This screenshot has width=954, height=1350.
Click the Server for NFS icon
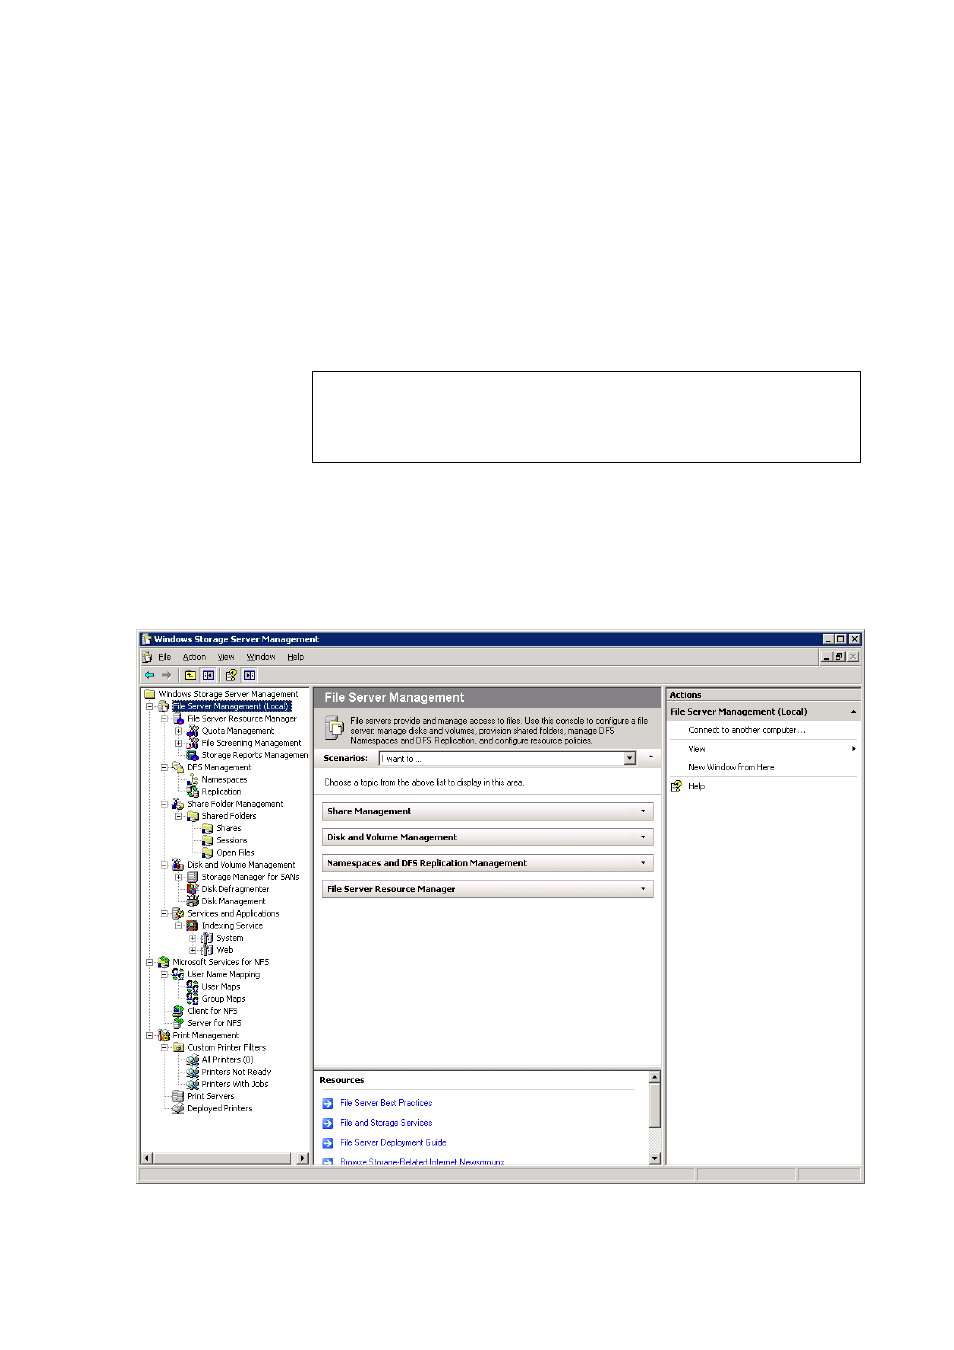(x=178, y=1023)
